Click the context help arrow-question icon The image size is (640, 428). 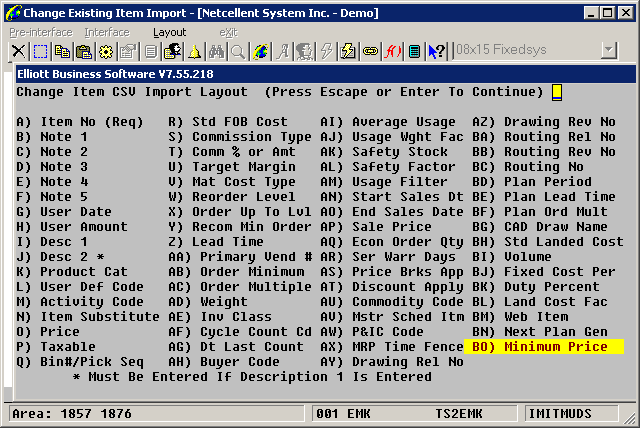tap(437, 51)
